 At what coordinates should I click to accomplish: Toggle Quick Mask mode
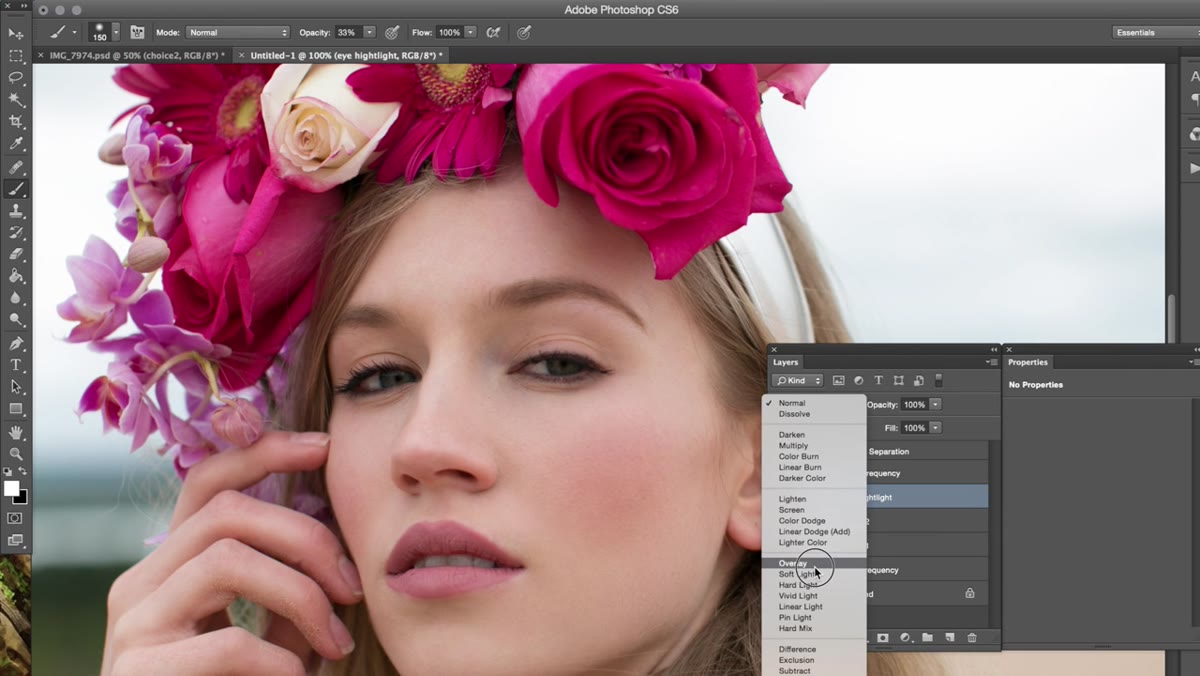[15, 518]
